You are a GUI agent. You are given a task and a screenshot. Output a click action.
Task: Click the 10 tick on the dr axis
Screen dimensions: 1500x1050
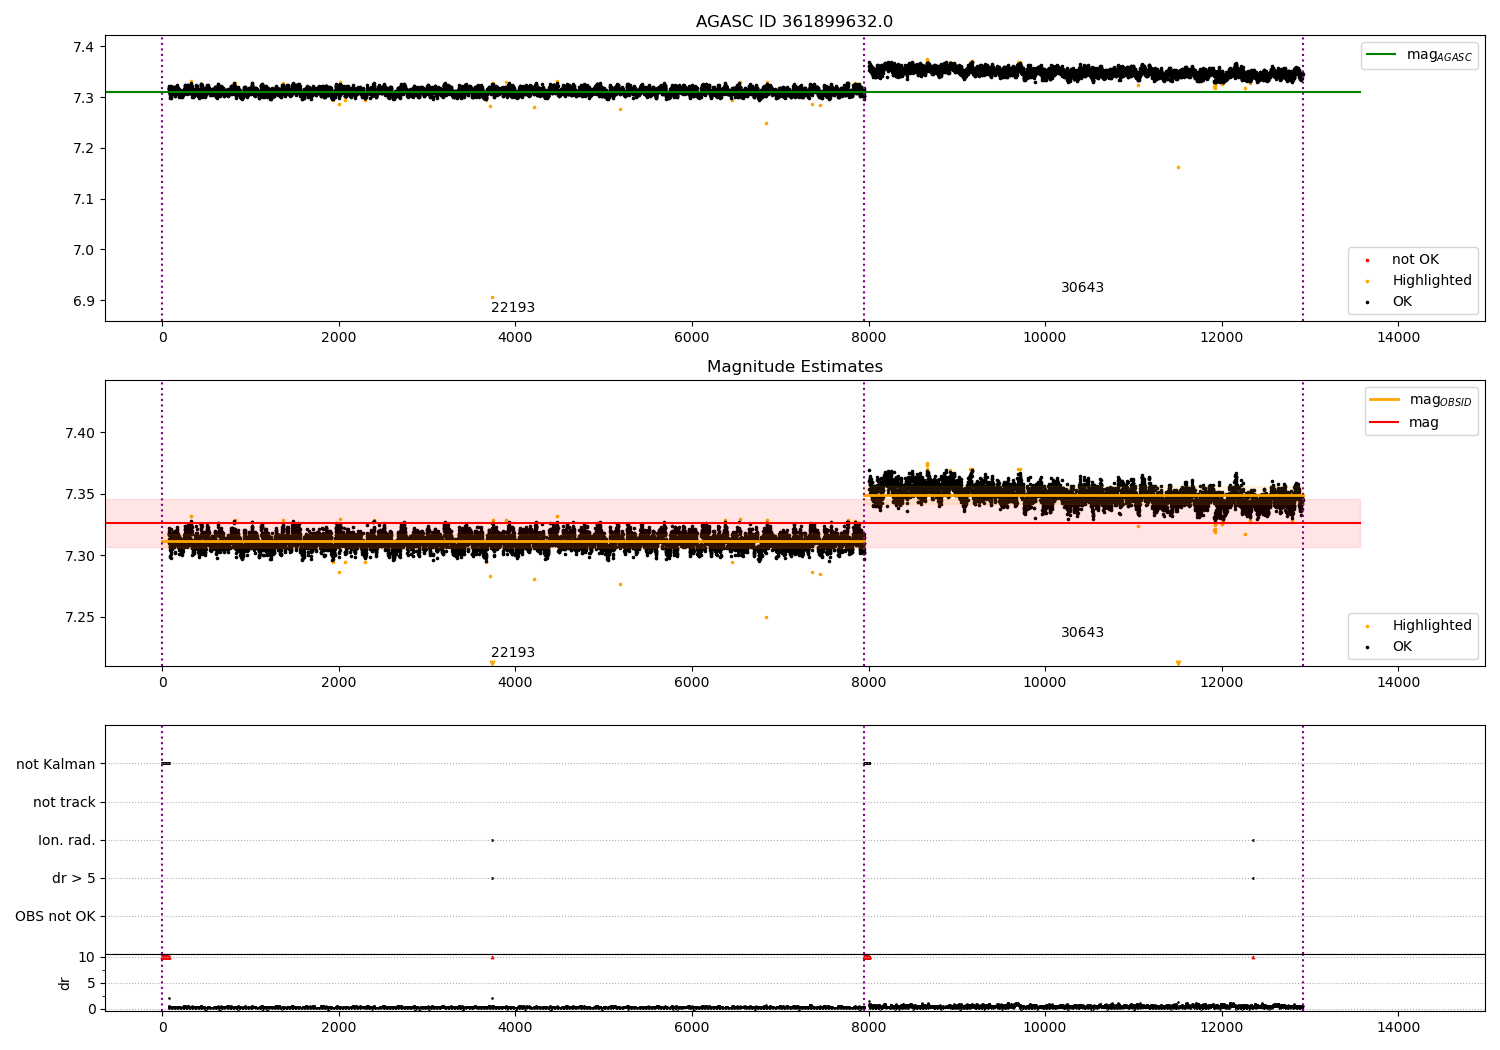click(87, 958)
